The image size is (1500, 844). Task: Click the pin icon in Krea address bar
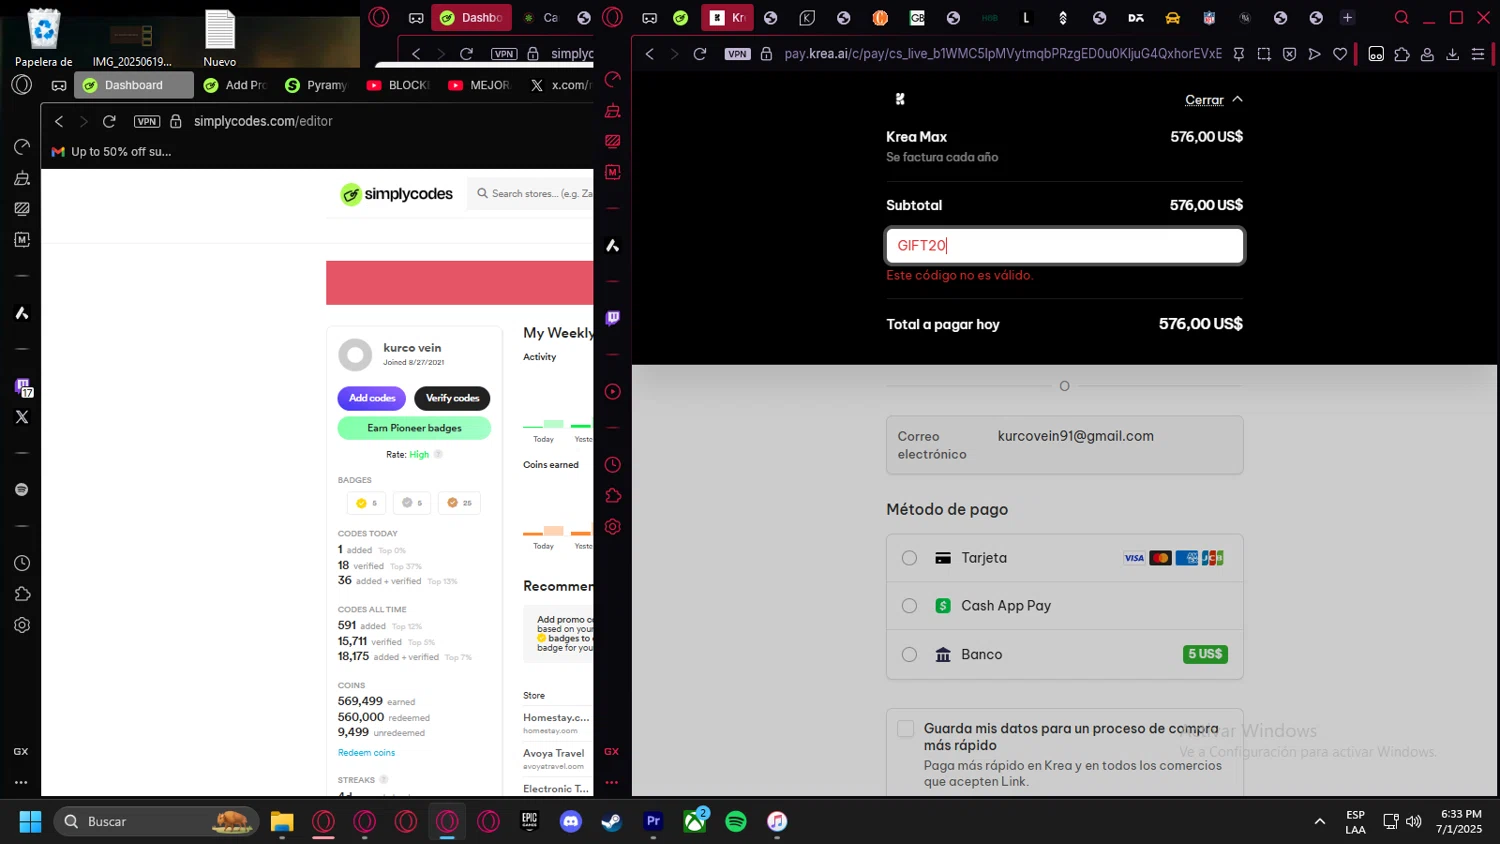pyautogui.click(x=1239, y=54)
